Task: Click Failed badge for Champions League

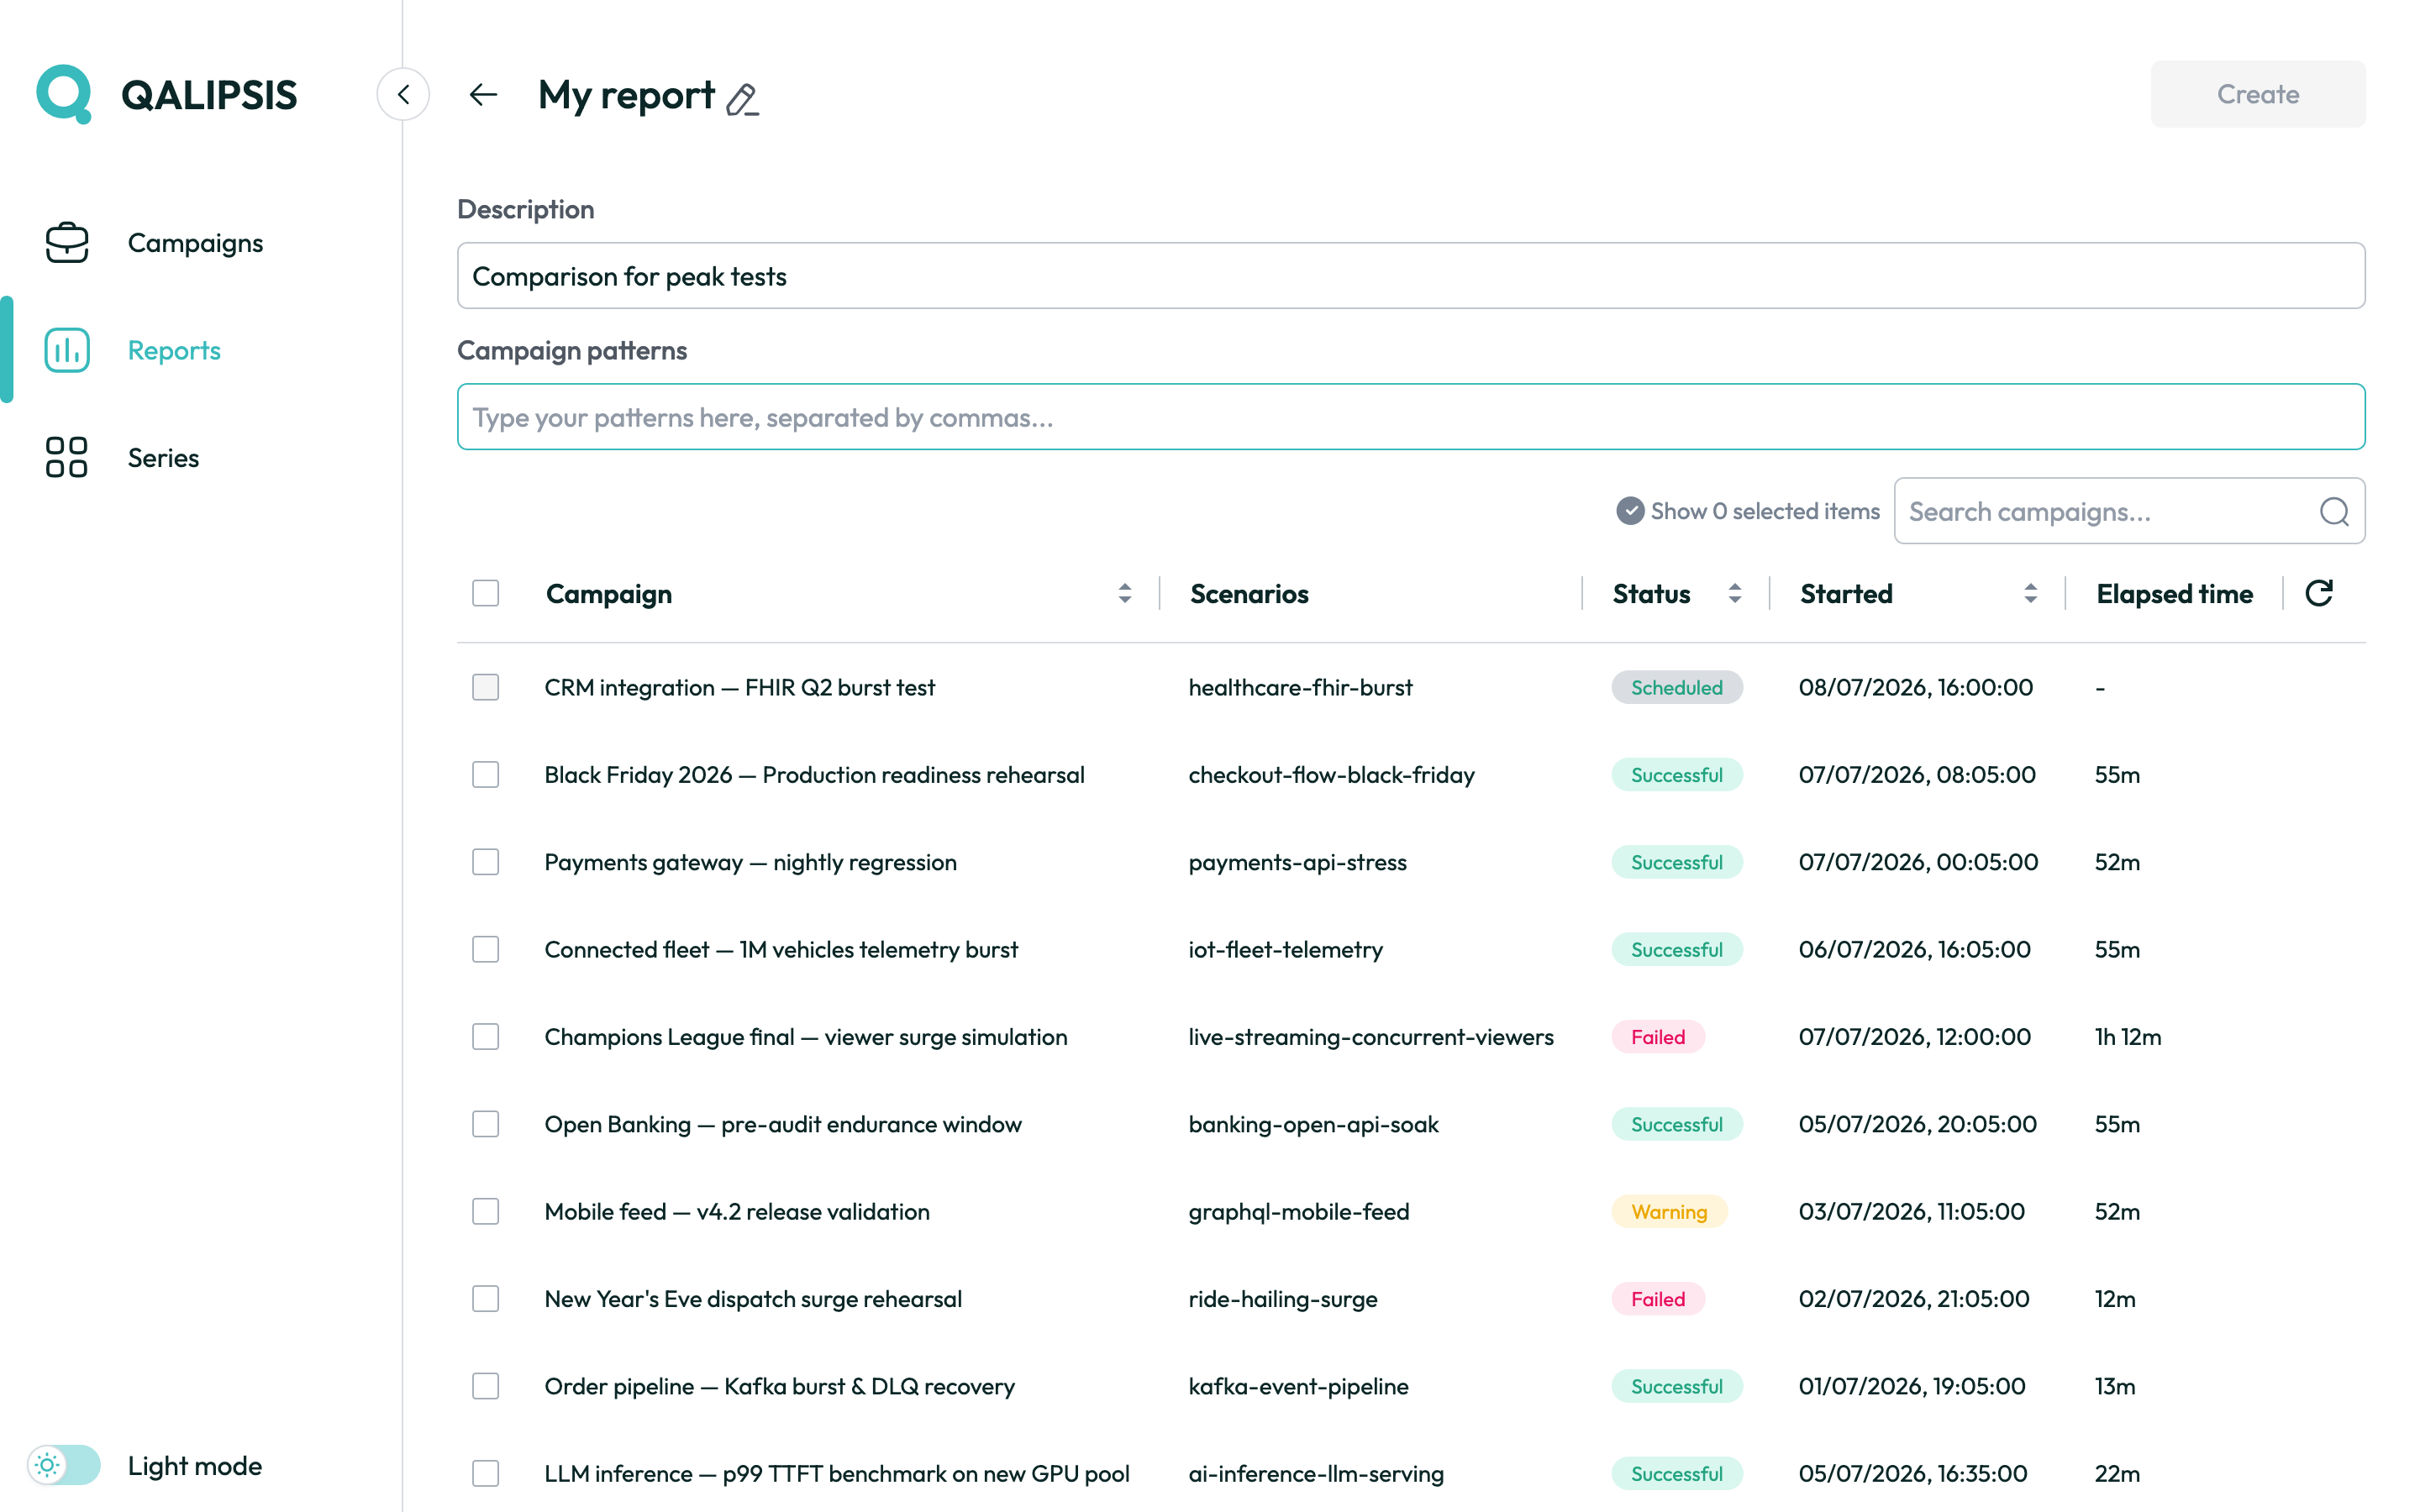Action: click(1658, 1036)
